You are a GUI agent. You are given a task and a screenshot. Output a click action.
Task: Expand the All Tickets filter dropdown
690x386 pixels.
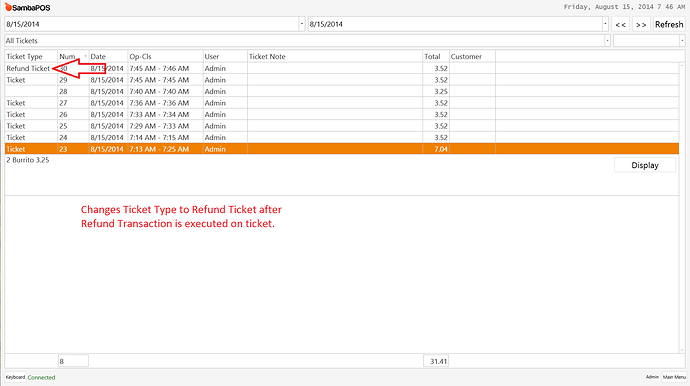point(607,40)
